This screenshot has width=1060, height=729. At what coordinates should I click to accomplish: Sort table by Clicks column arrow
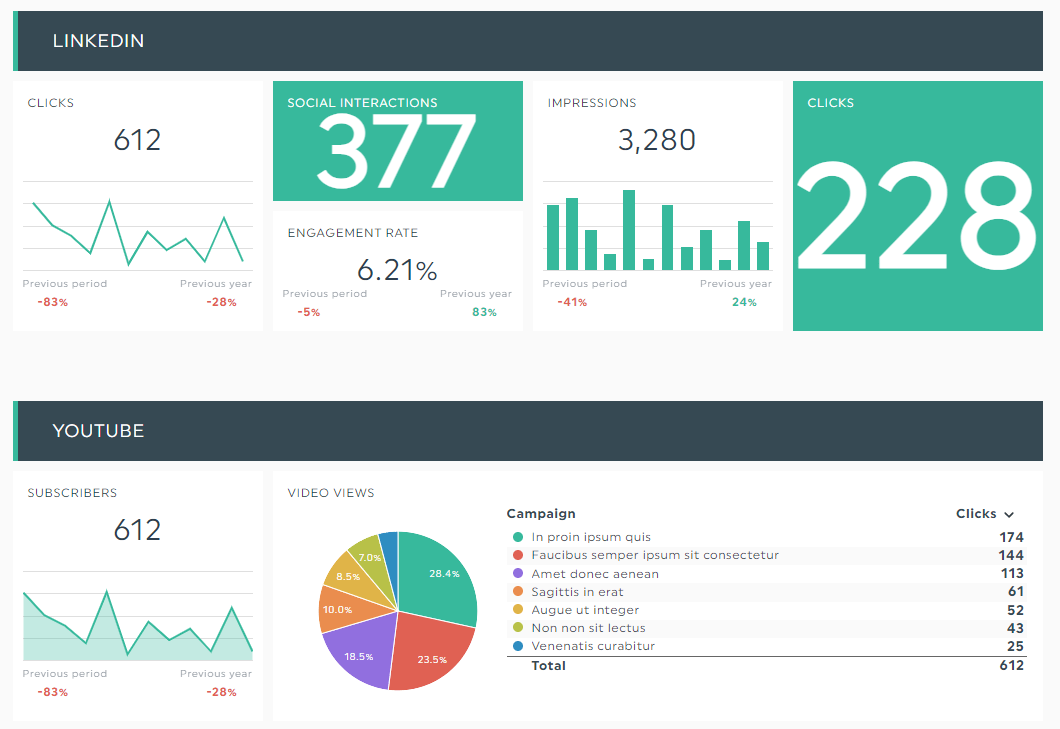1009,515
